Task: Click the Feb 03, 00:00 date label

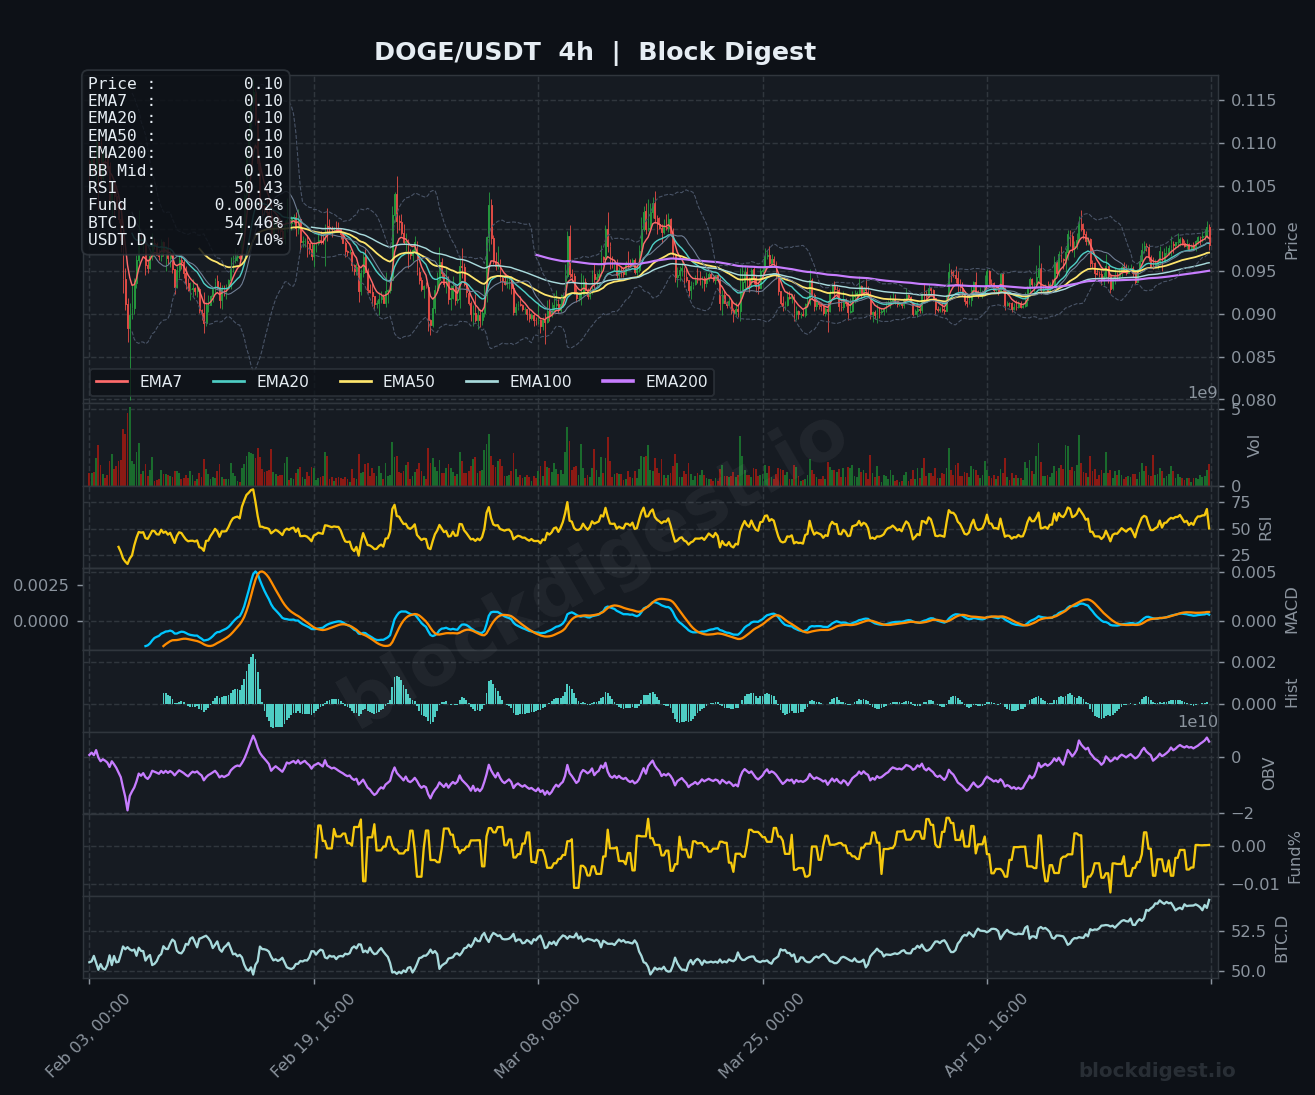Action: pyautogui.click(x=88, y=1035)
